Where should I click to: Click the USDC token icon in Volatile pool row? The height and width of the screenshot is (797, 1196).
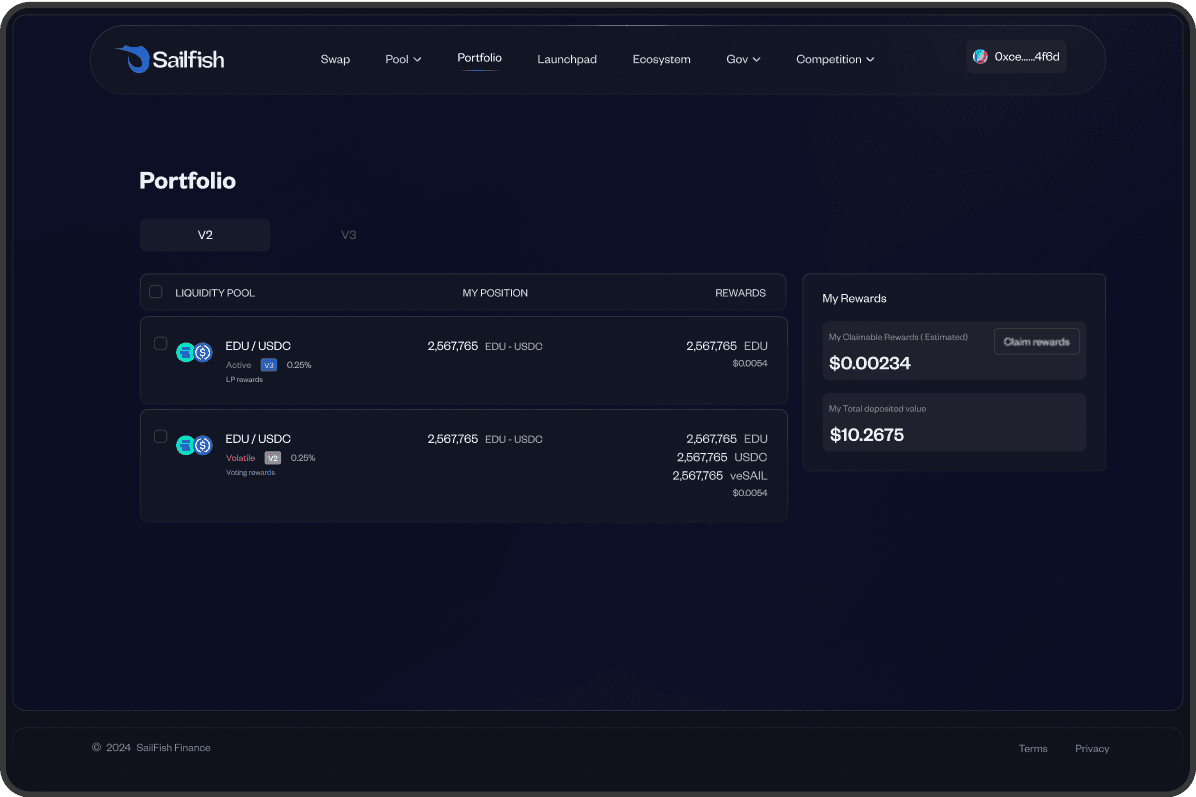point(203,445)
